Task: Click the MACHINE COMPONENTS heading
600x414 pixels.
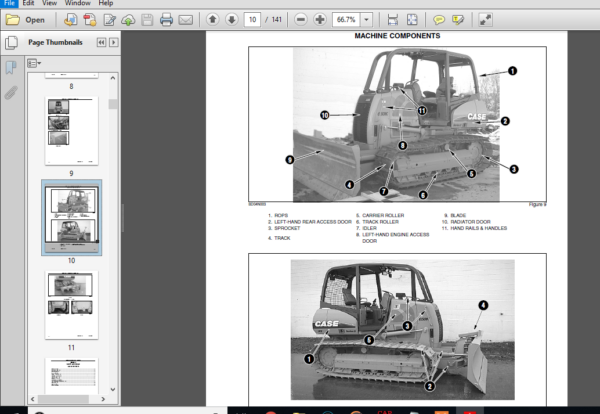Action: [397, 36]
